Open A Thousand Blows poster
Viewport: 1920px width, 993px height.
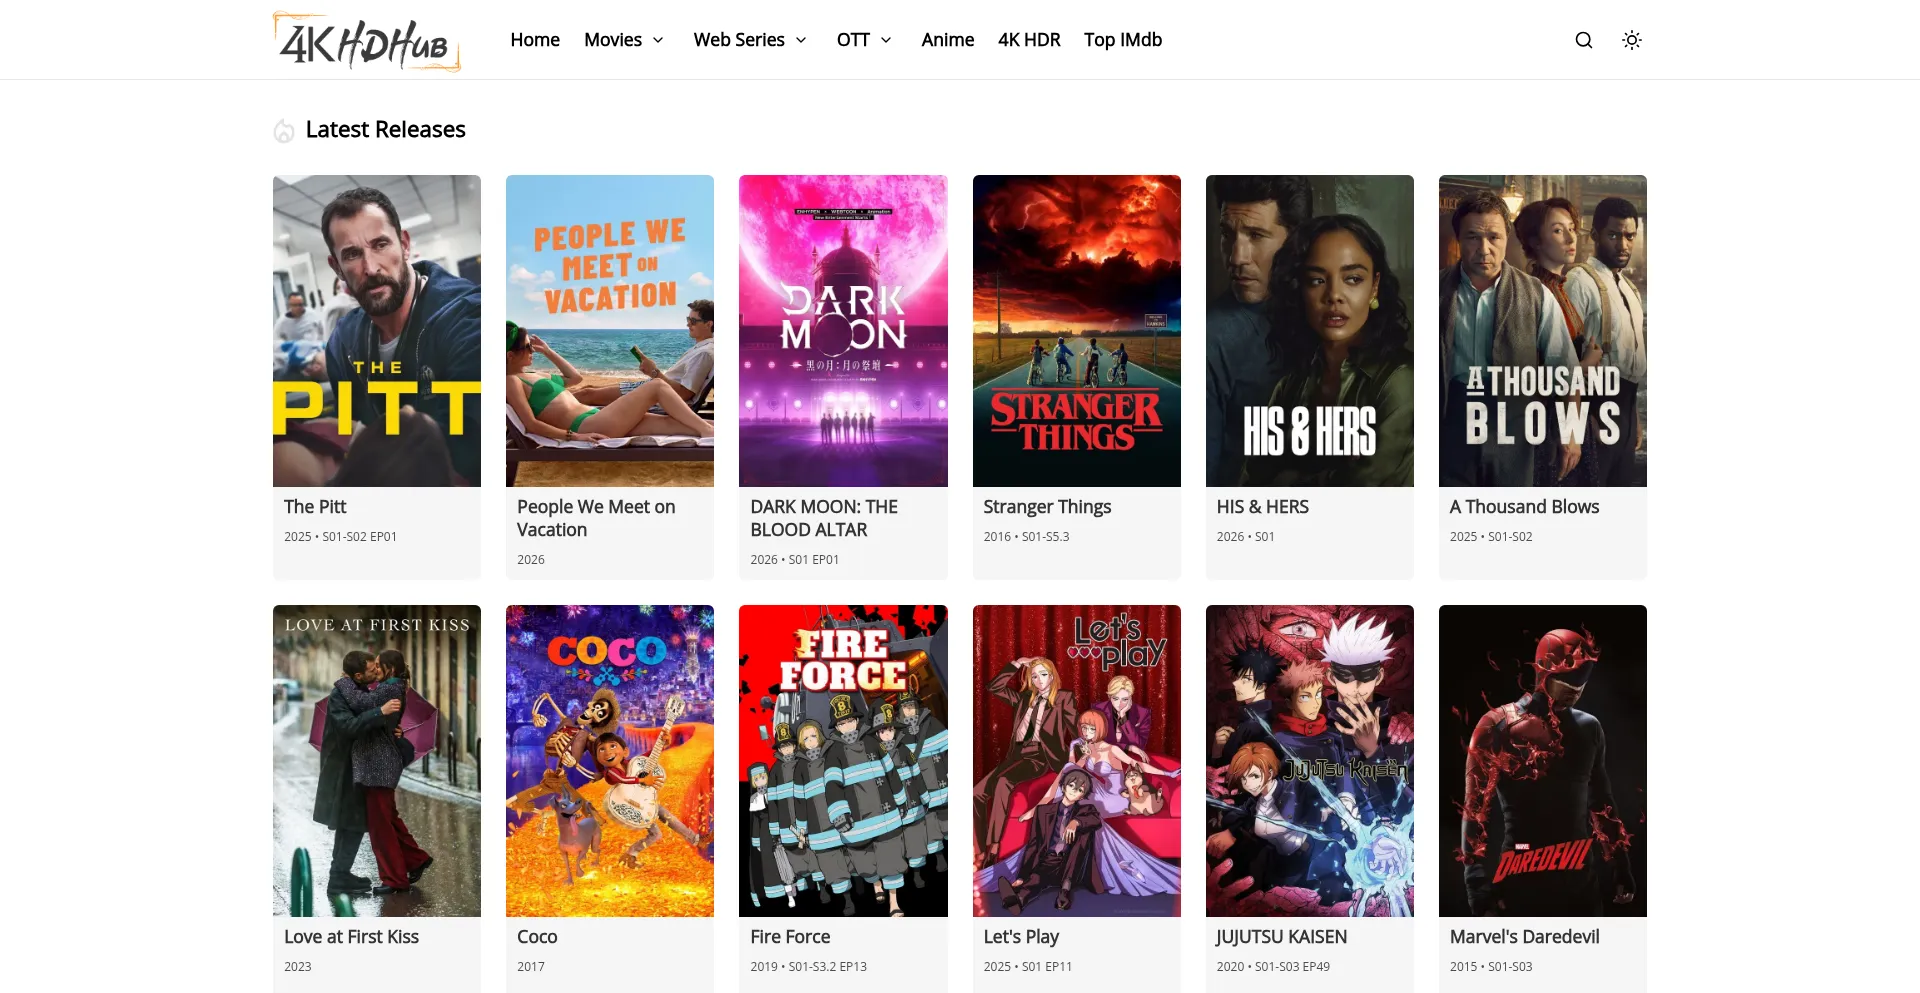(x=1543, y=331)
